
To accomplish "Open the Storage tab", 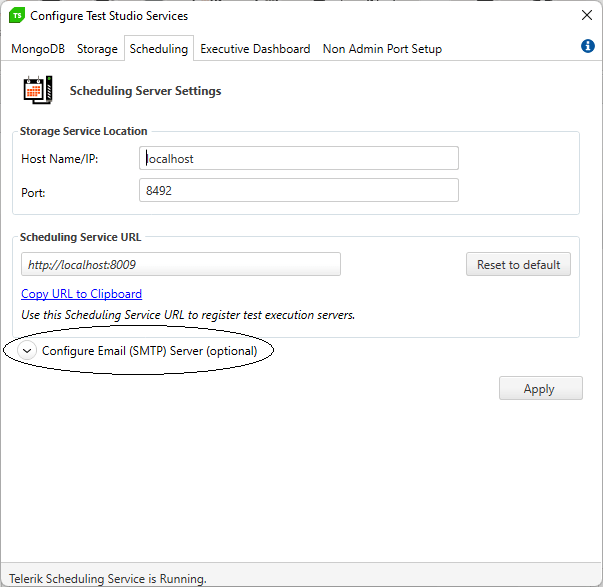I will tap(97, 49).
